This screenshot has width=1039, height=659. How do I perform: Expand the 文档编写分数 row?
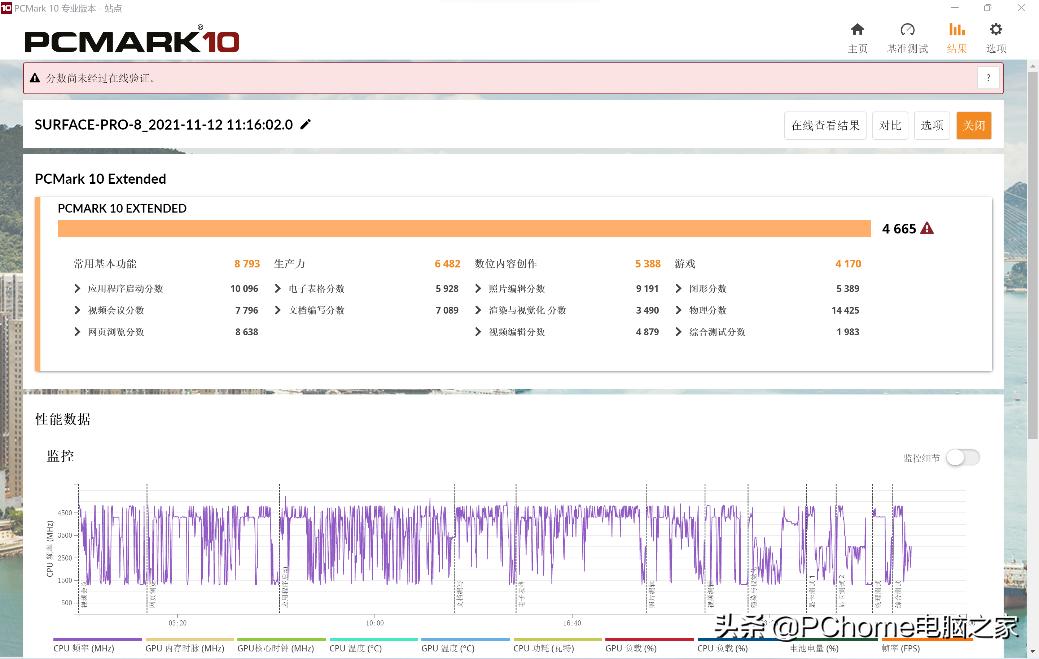point(278,310)
